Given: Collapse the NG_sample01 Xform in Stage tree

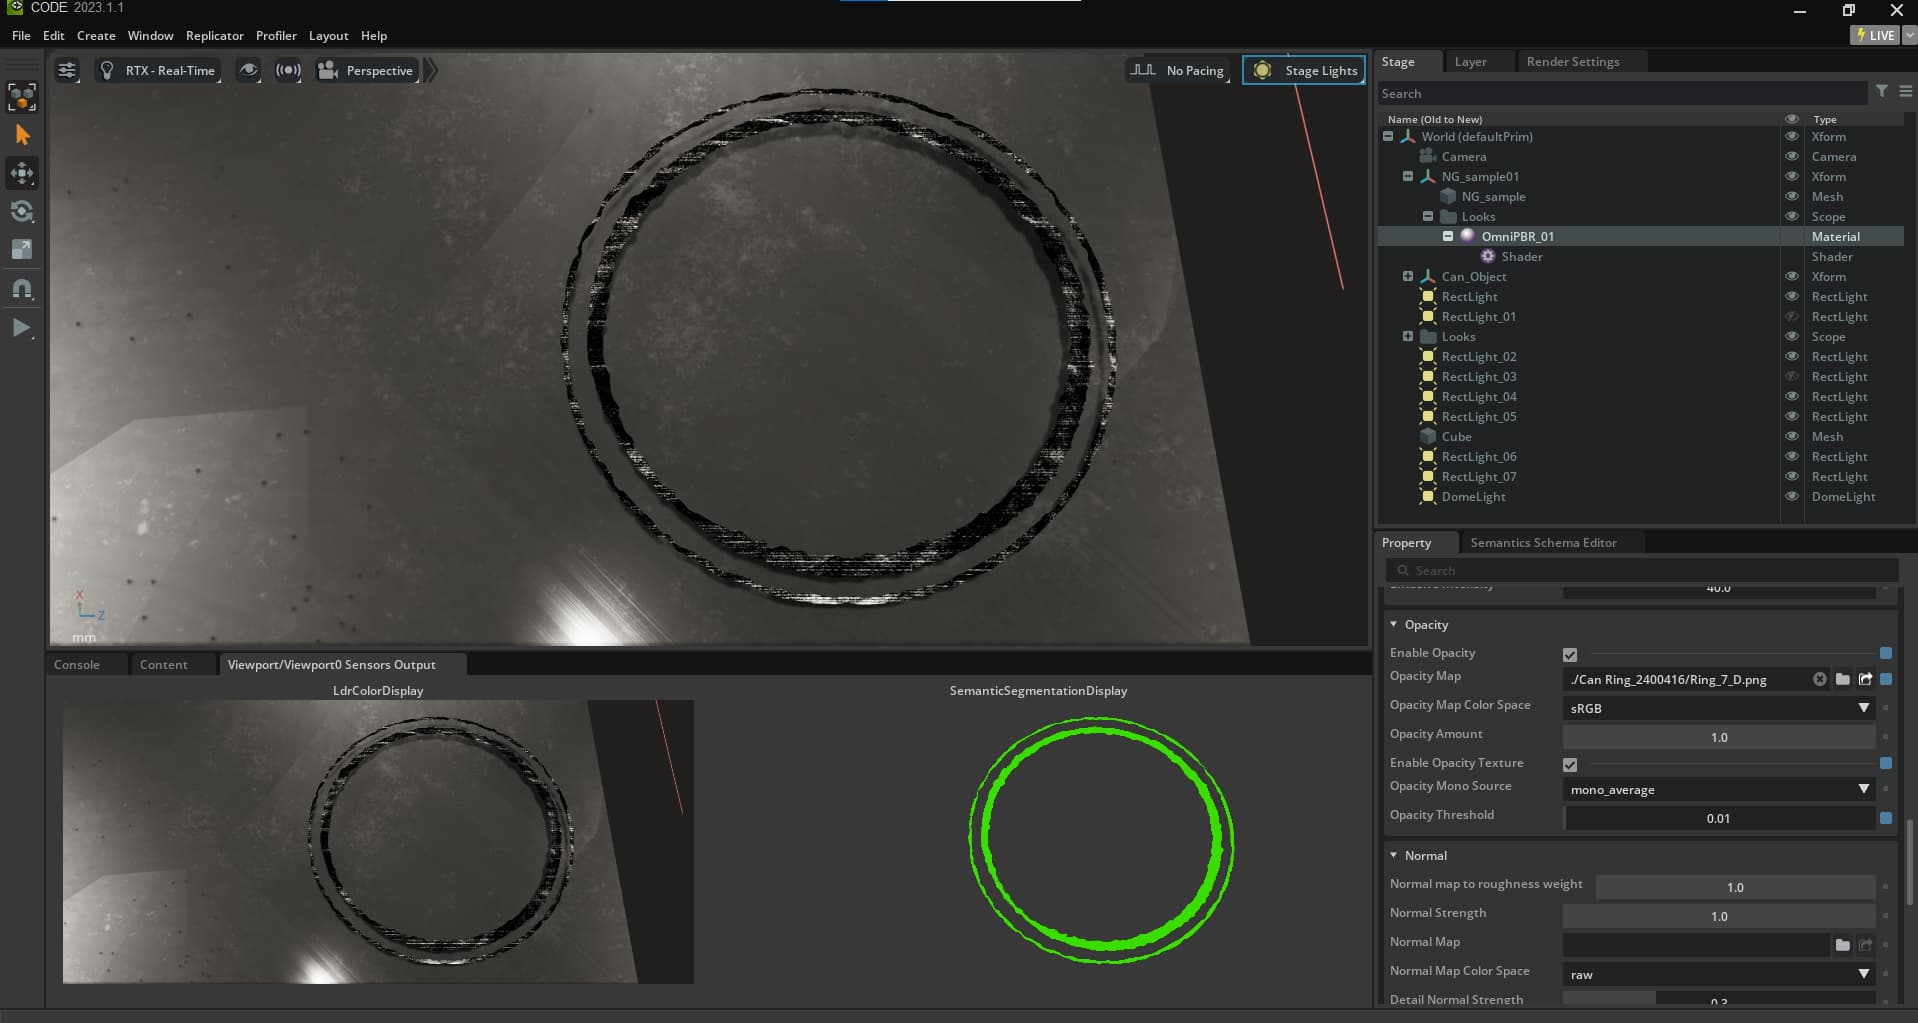Looking at the screenshot, I should [1408, 176].
